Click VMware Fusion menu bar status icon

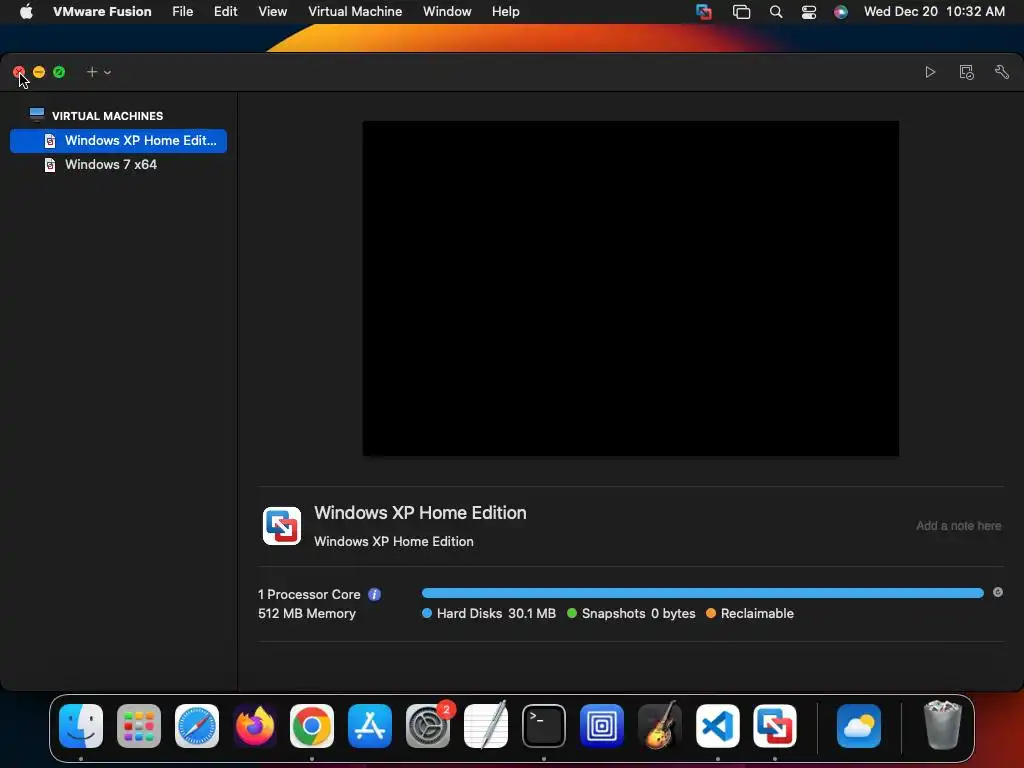[x=704, y=12]
